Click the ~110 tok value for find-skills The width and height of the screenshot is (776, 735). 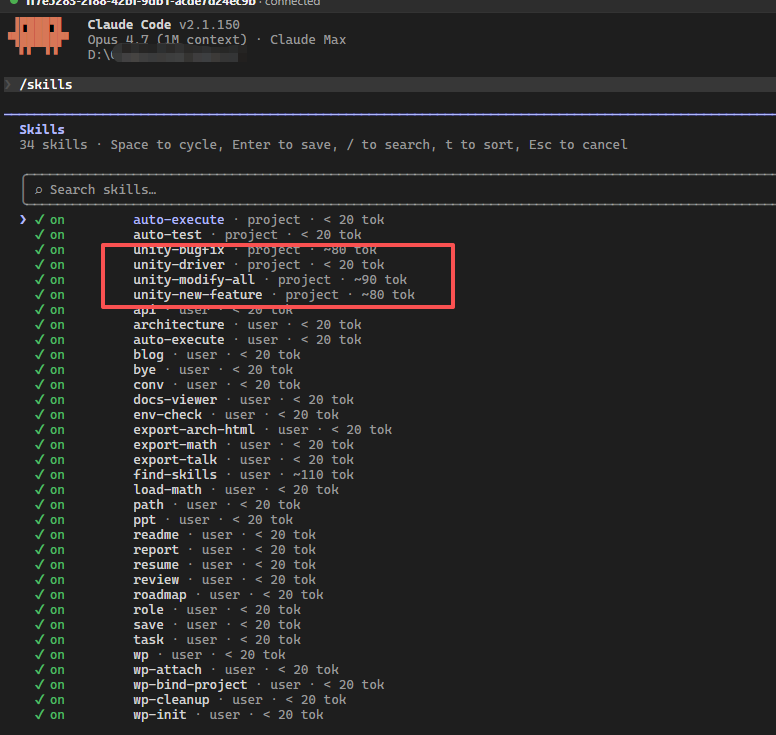[323, 475]
